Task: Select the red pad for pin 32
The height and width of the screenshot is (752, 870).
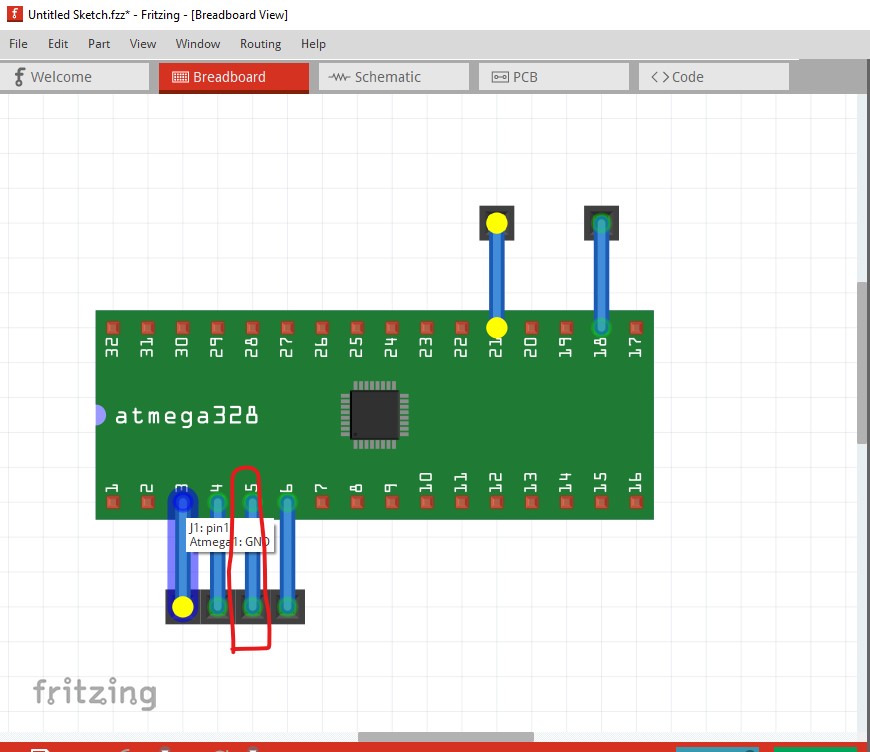Action: click(112, 328)
